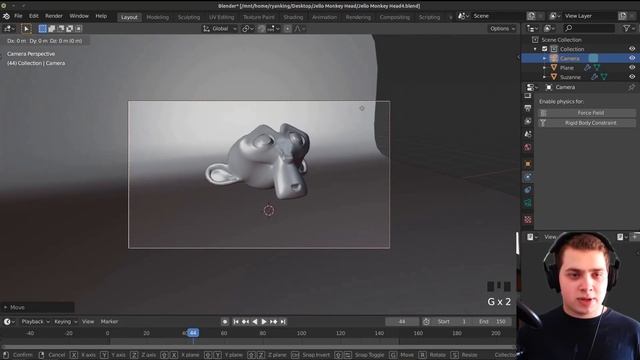Open the Playback dropdown in timeline
This screenshot has width=640, height=360.
click(x=35, y=322)
